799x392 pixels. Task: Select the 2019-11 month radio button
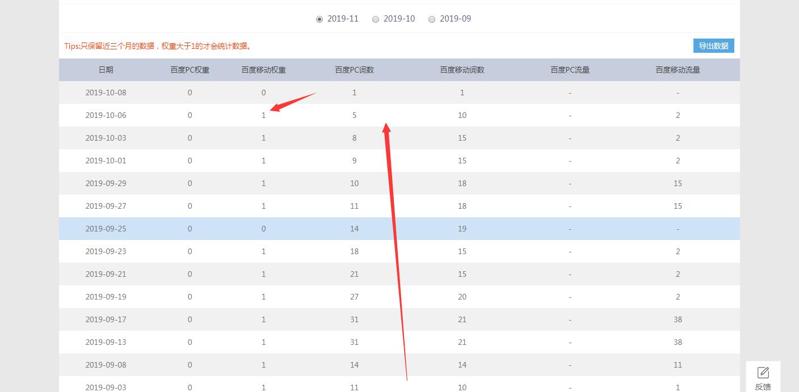point(319,19)
